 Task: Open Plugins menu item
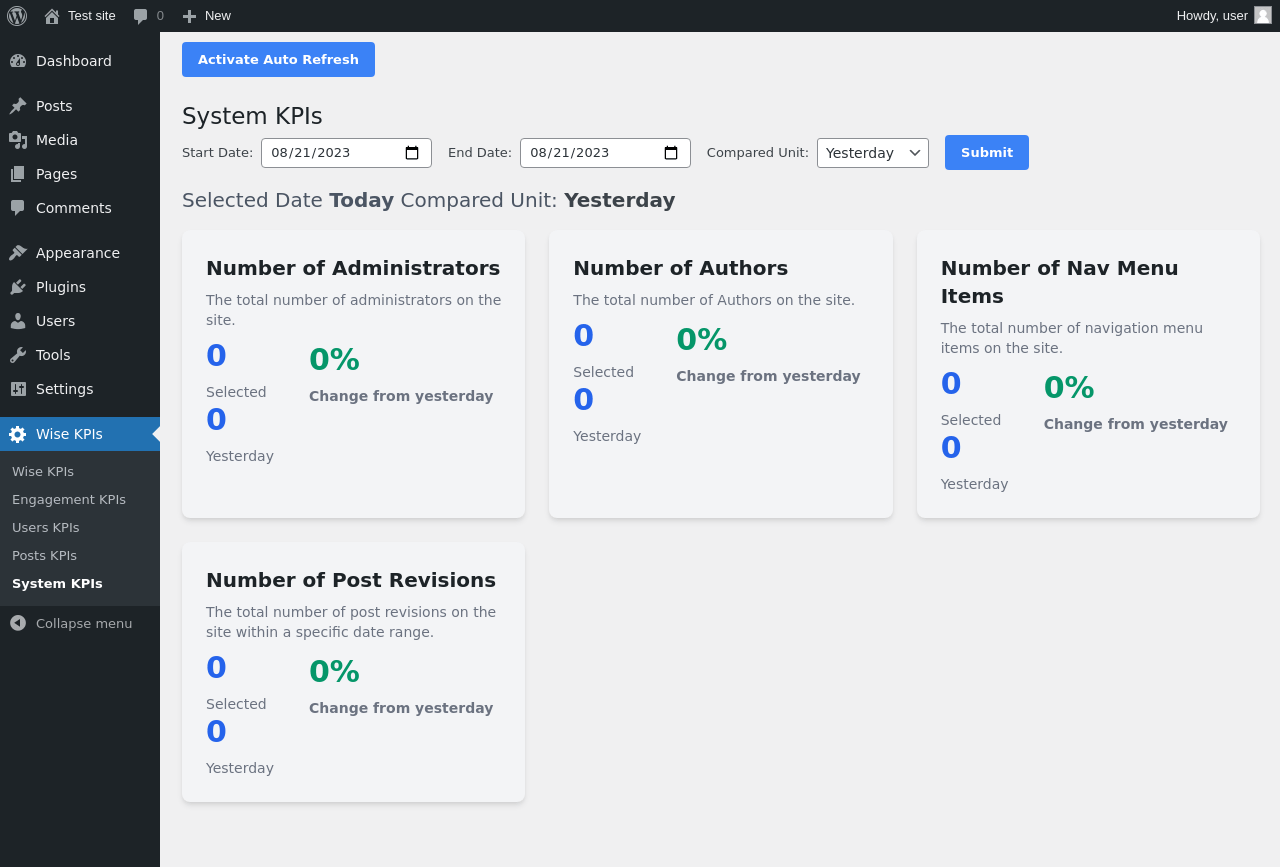coord(80,287)
